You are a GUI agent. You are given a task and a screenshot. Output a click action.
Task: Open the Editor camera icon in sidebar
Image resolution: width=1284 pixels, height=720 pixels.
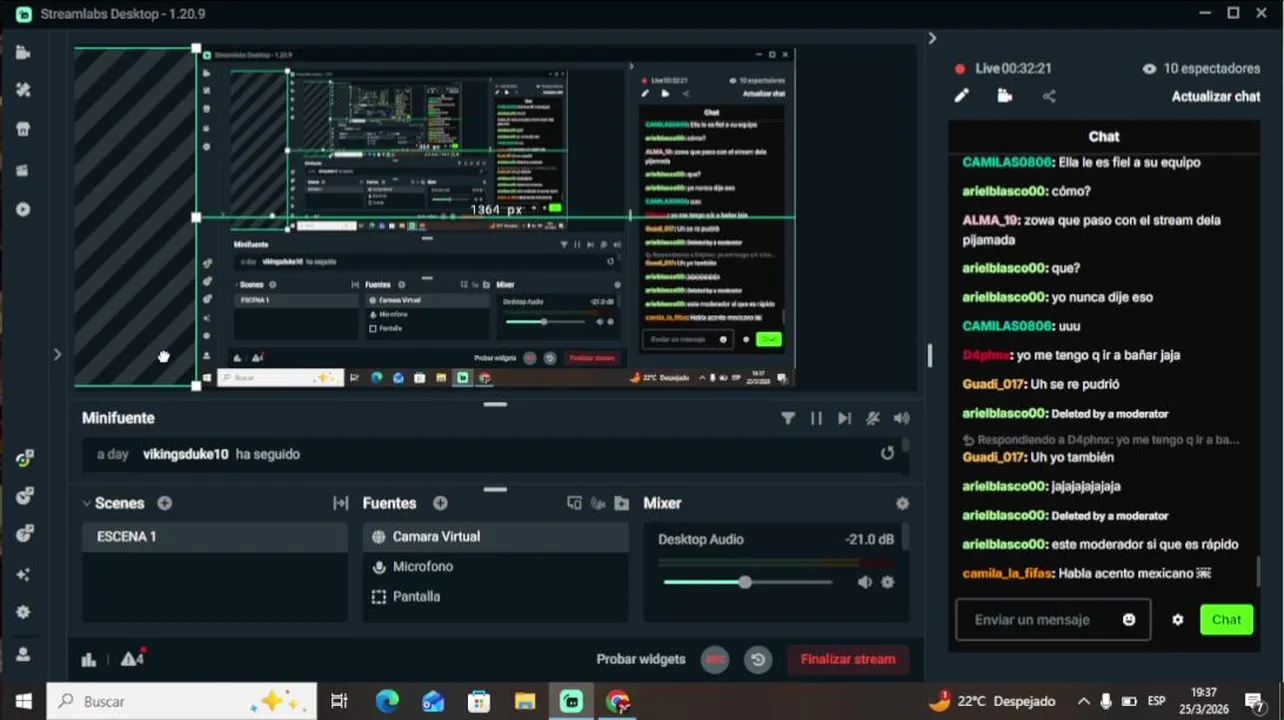(x=23, y=53)
